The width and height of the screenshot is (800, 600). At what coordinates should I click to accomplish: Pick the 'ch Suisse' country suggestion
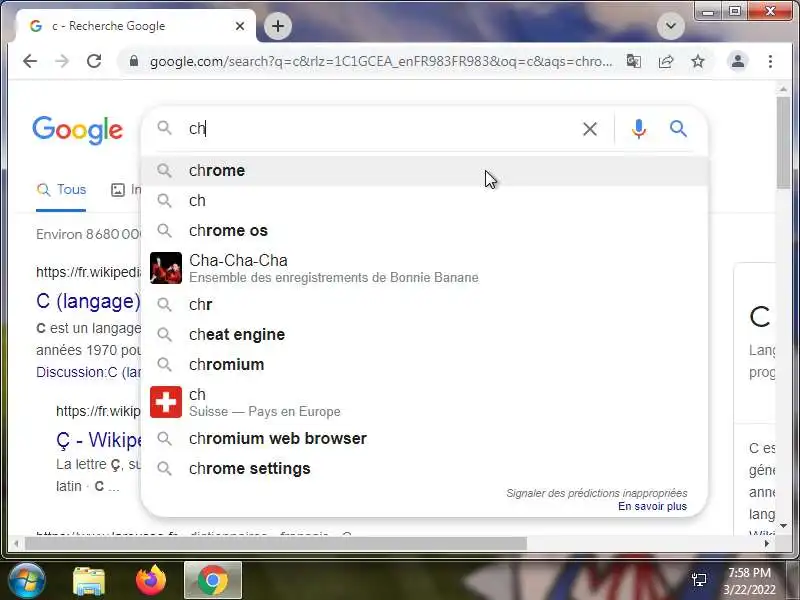pos(424,402)
